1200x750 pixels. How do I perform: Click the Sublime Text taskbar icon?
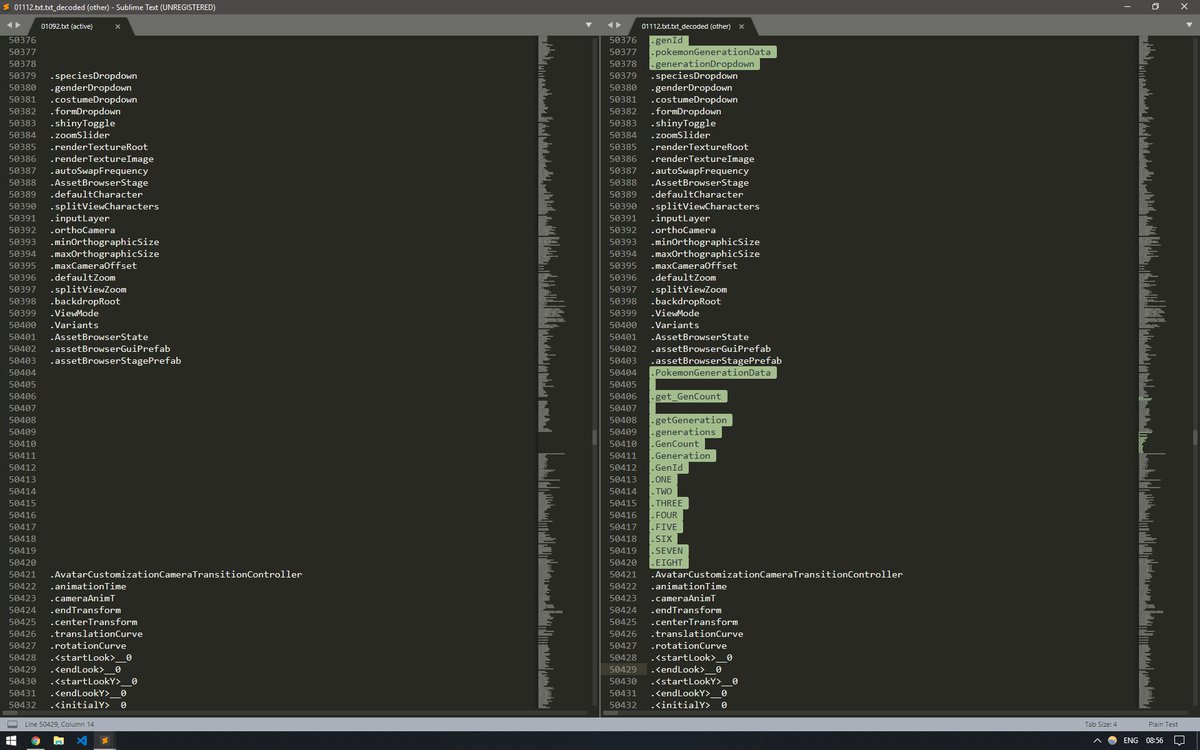(106, 740)
